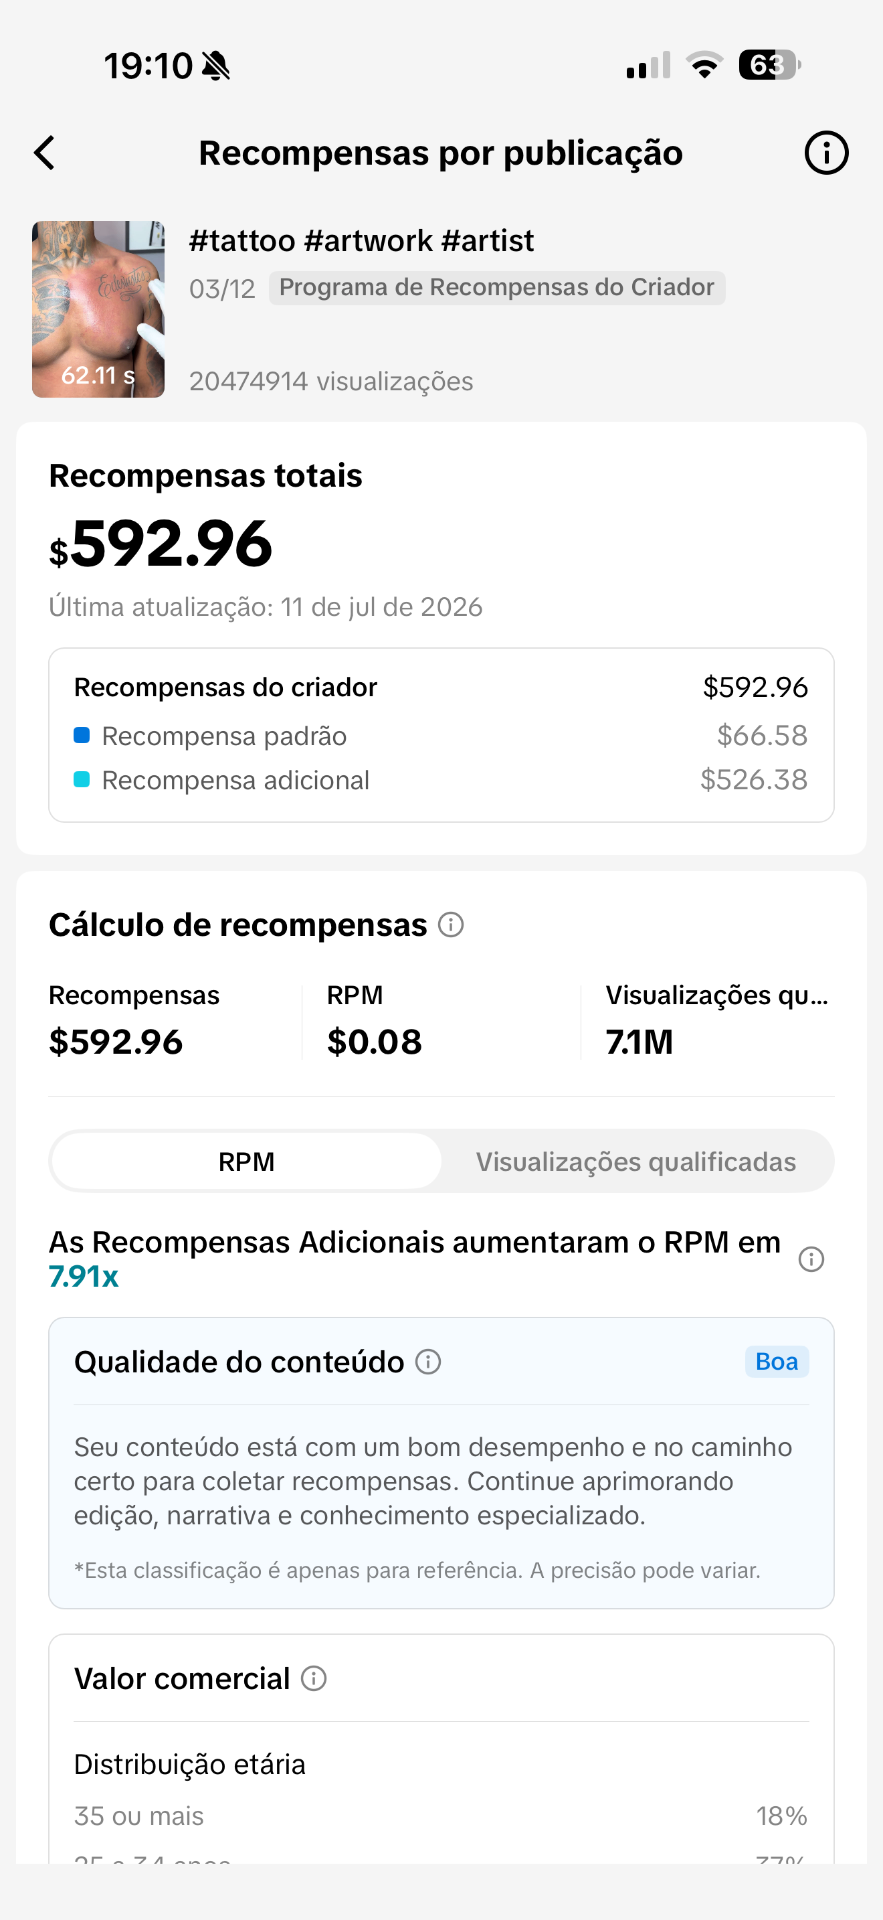Screen dimensions: 883x1920
Task: Select the RPM segment tab
Action: tap(246, 1161)
